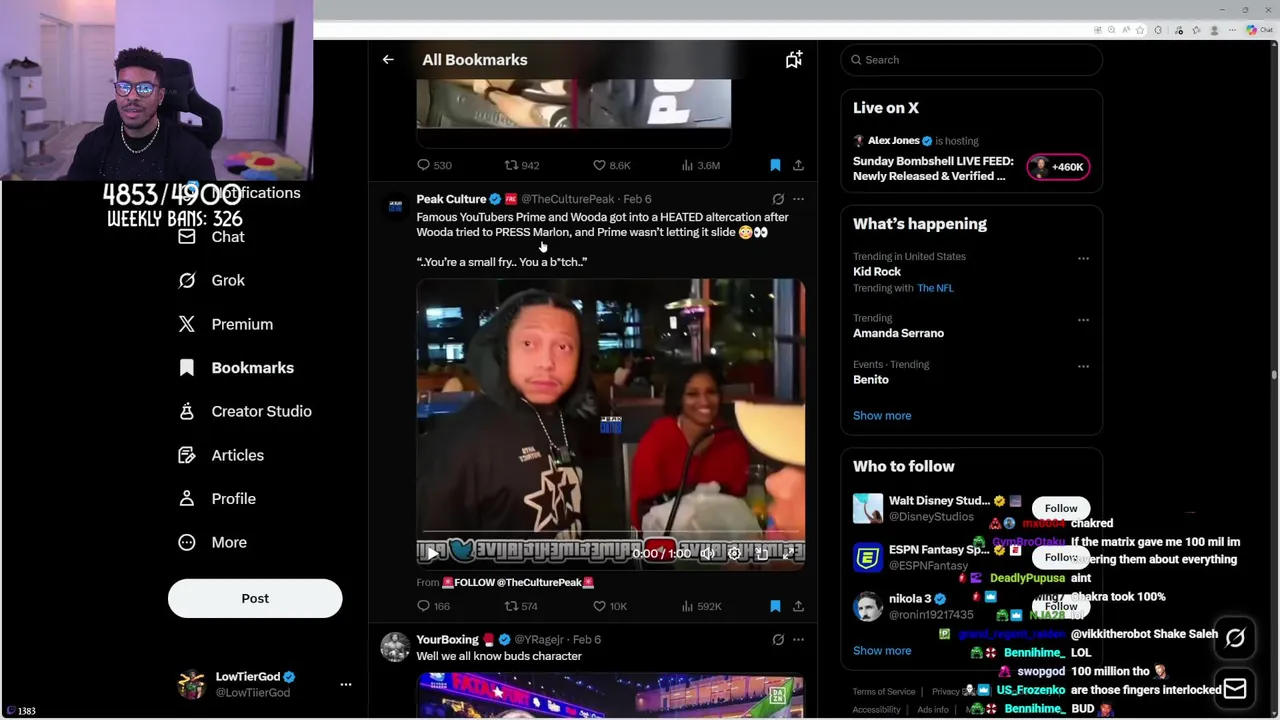Open Articles in the sidebar

[x=221, y=455]
